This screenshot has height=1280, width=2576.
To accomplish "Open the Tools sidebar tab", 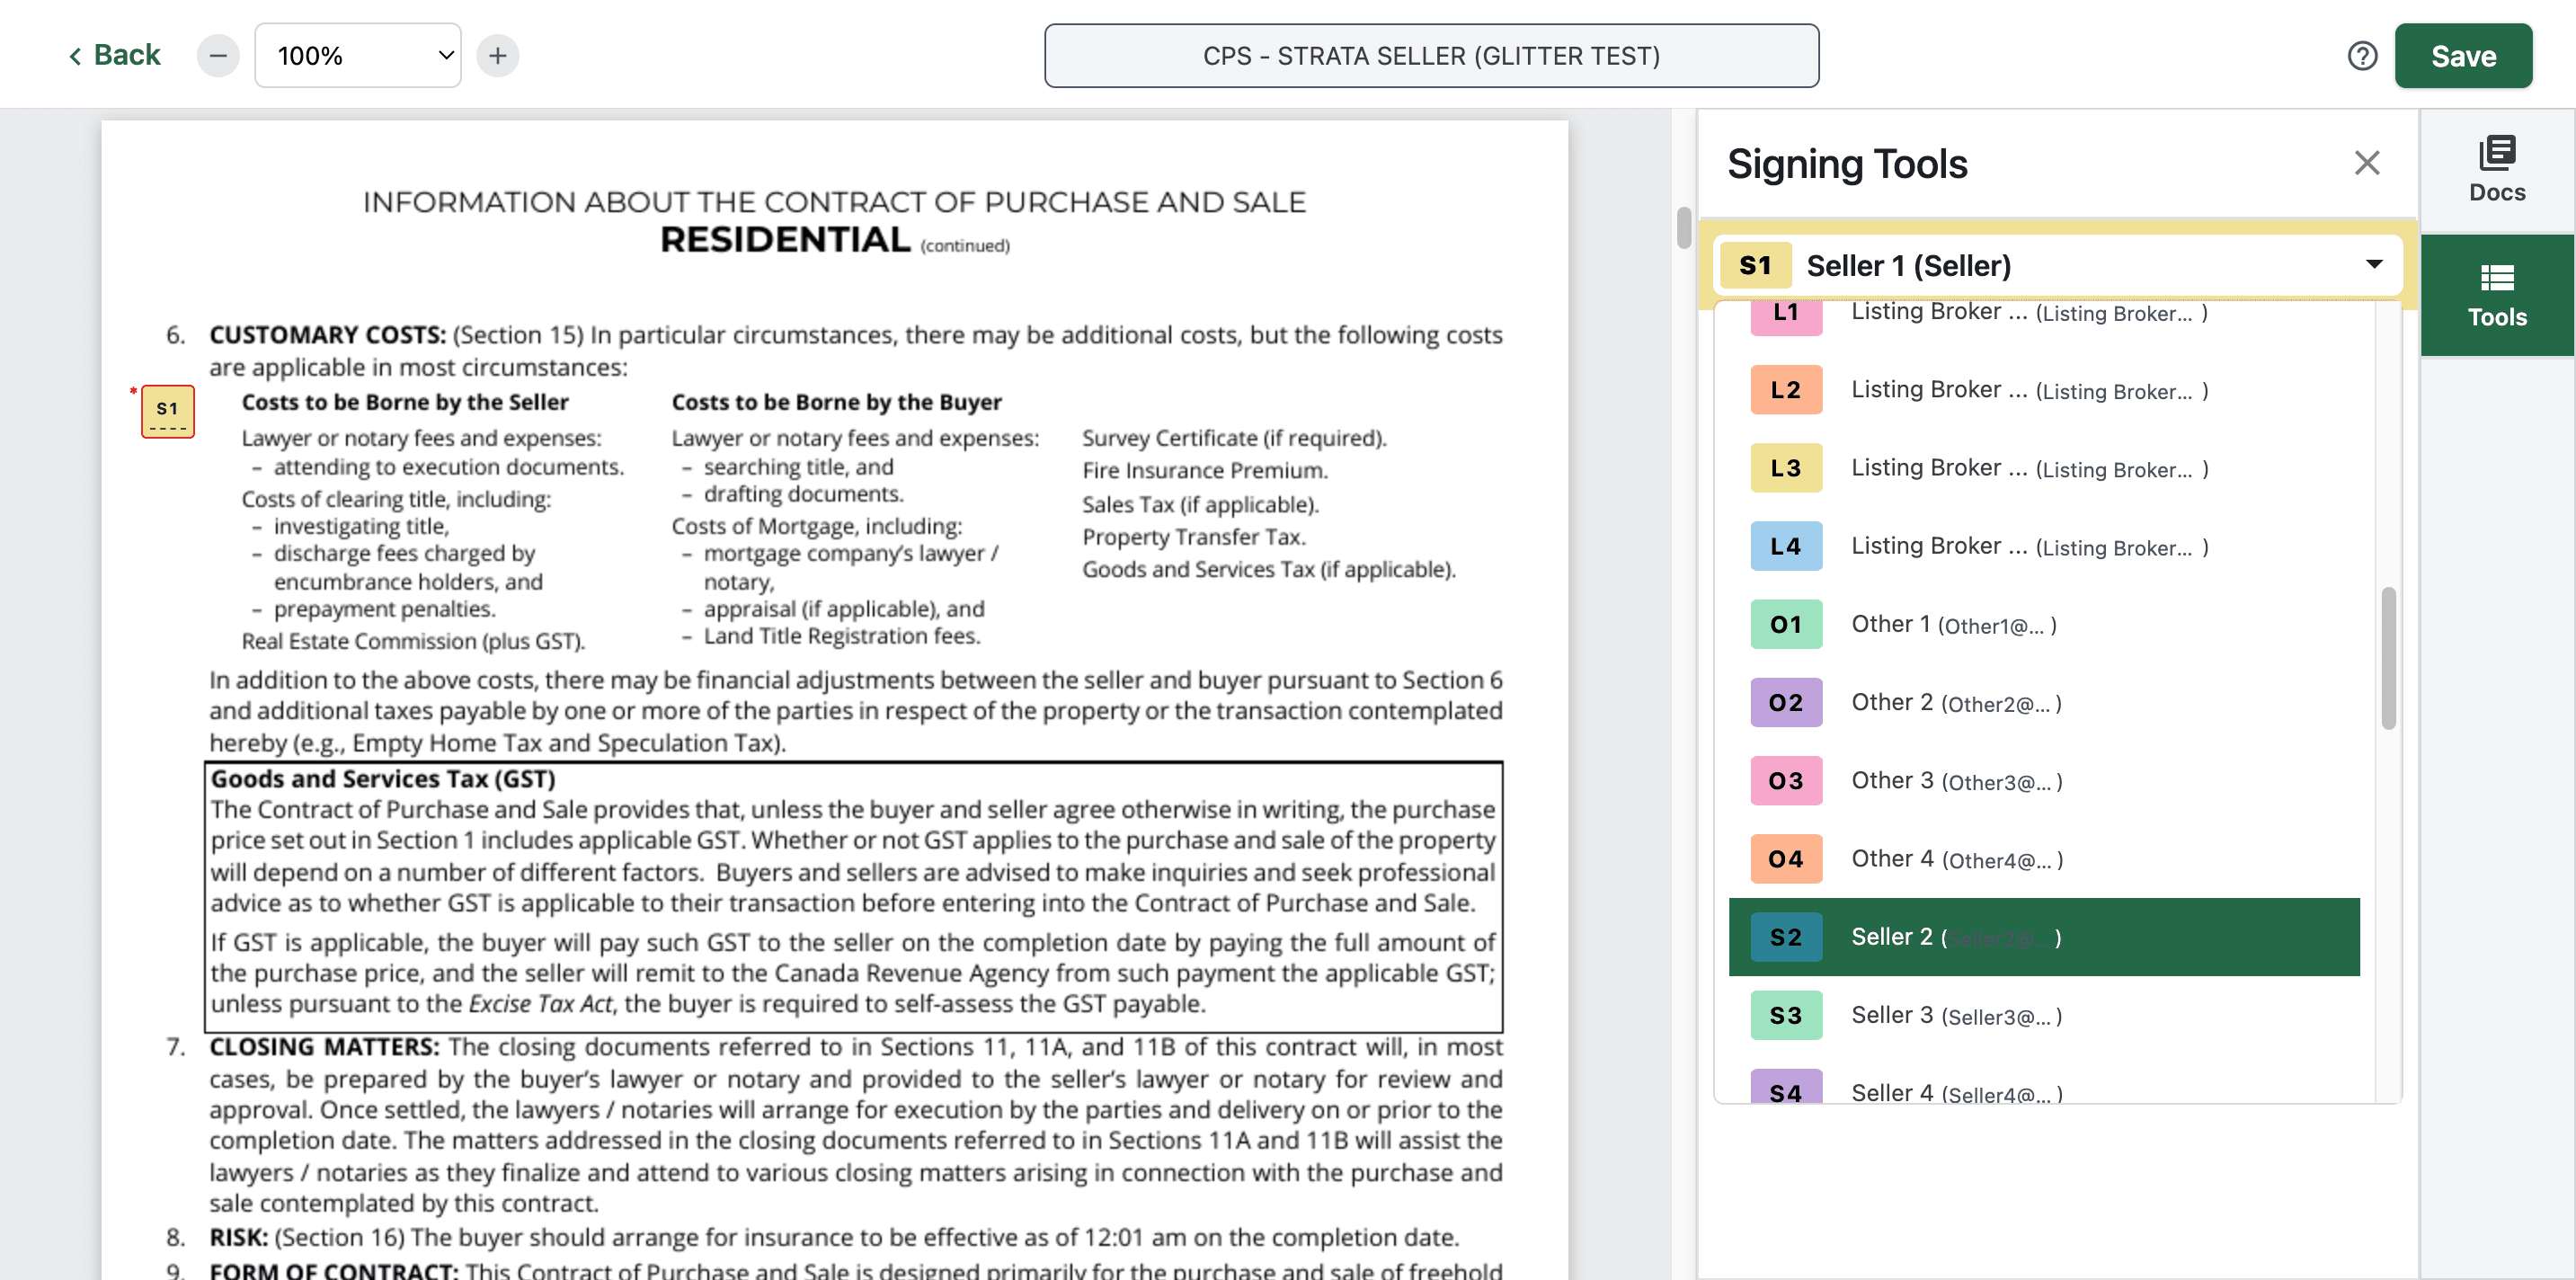I will click(x=2497, y=296).
